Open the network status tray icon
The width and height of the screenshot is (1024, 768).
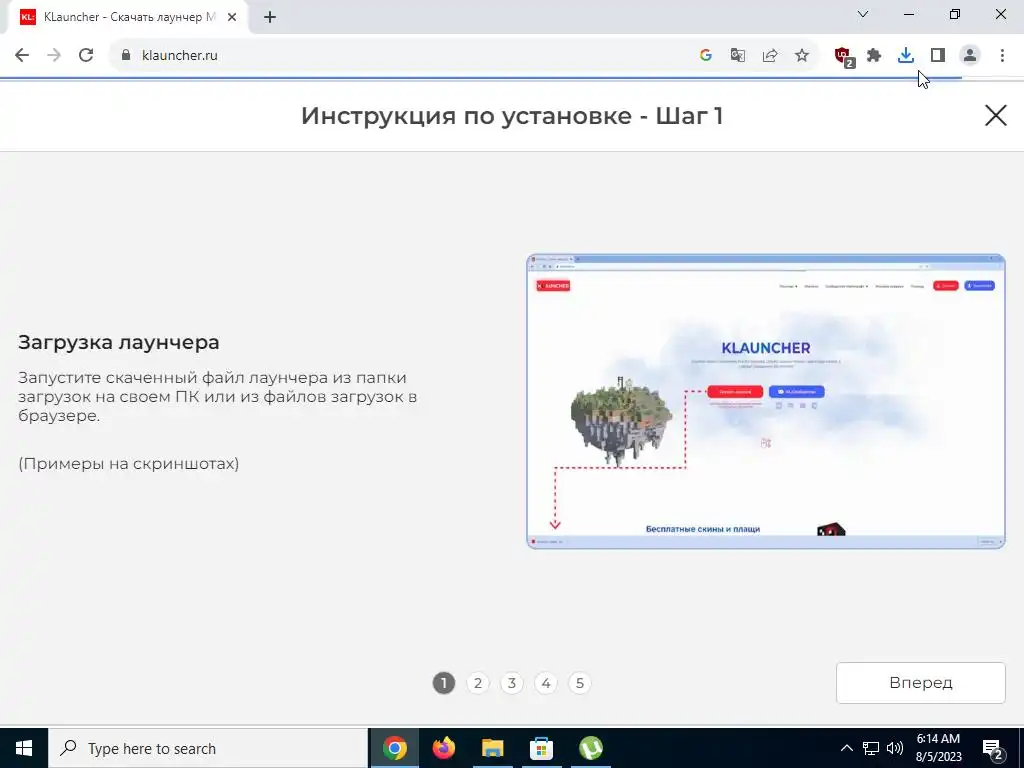pyautogui.click(x=871, y=748)
